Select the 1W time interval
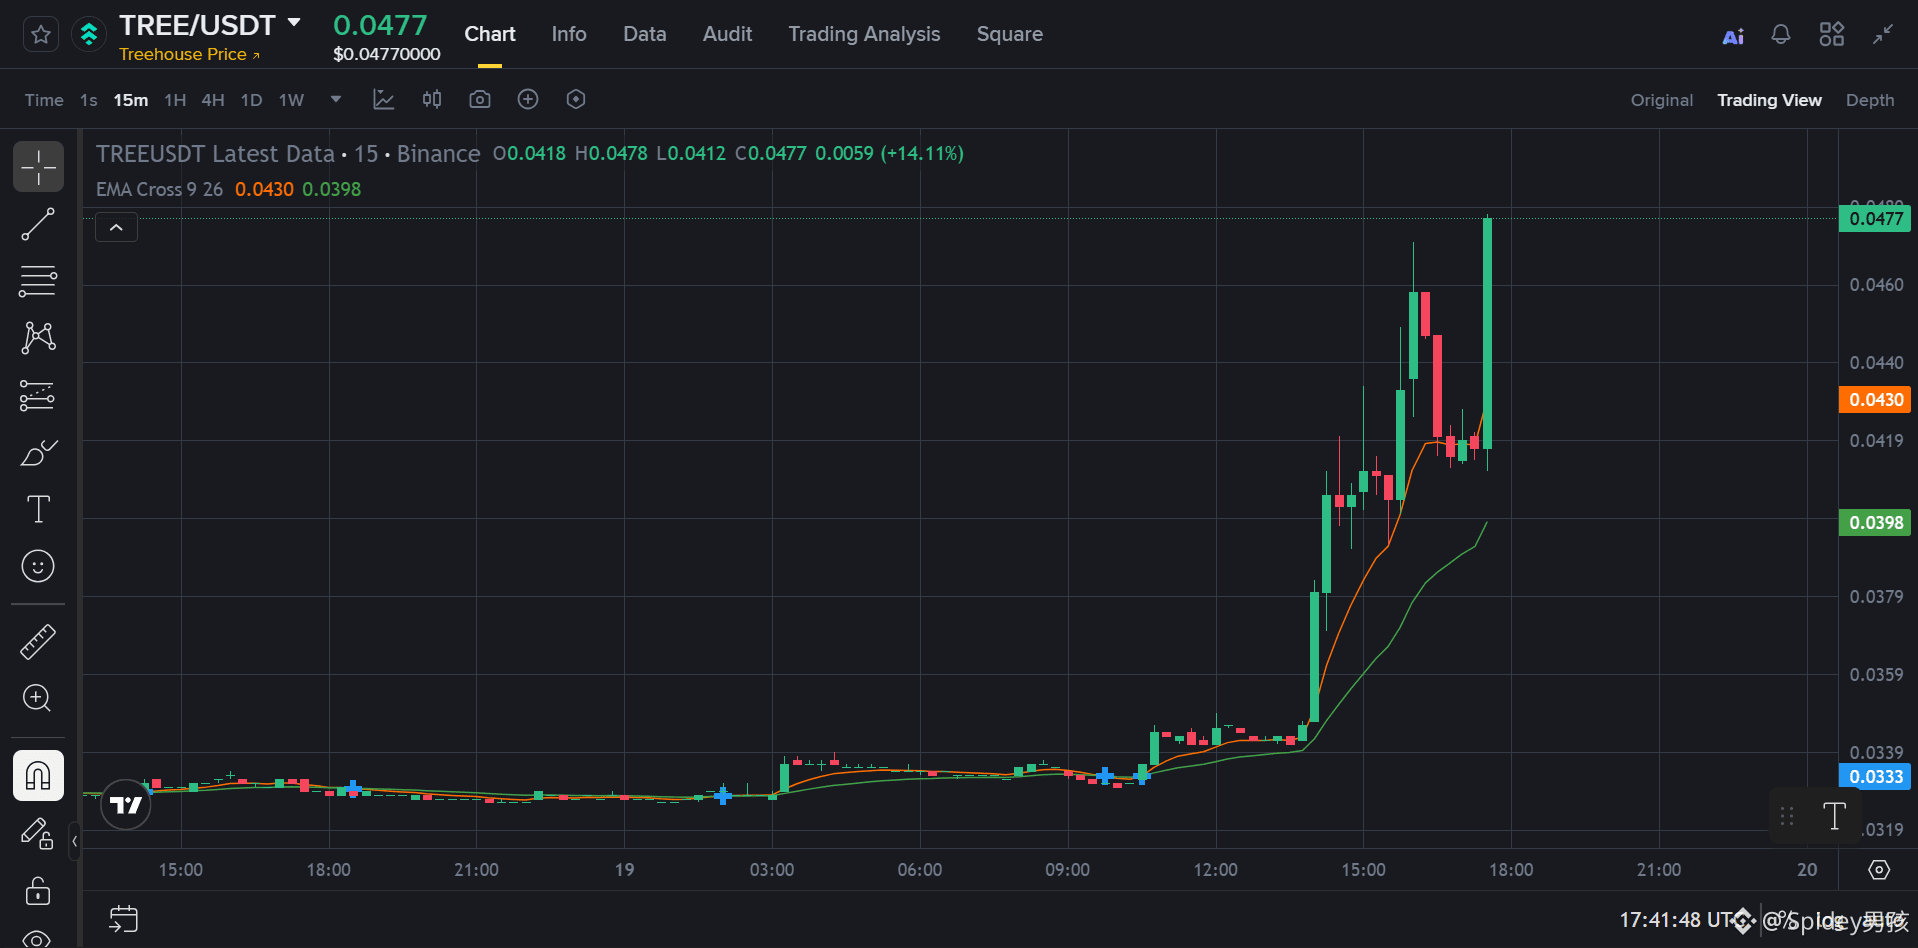Screen dimensions: 1918x948 291,100
